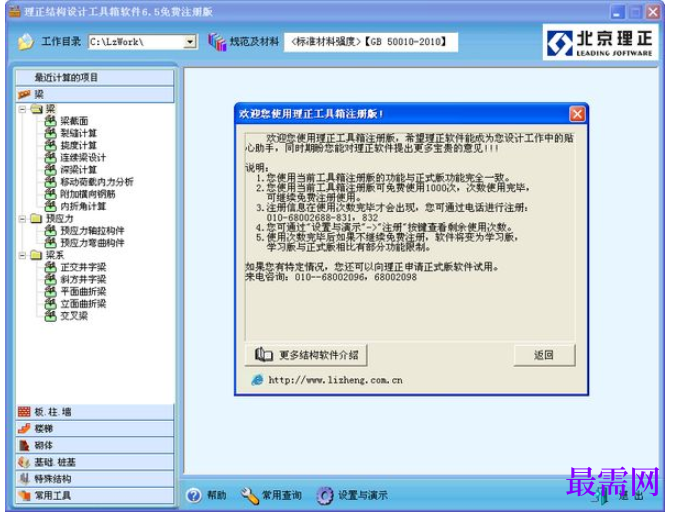Click the 北京理正 logo
Screen dimensions: 678x513
point(601,42)
